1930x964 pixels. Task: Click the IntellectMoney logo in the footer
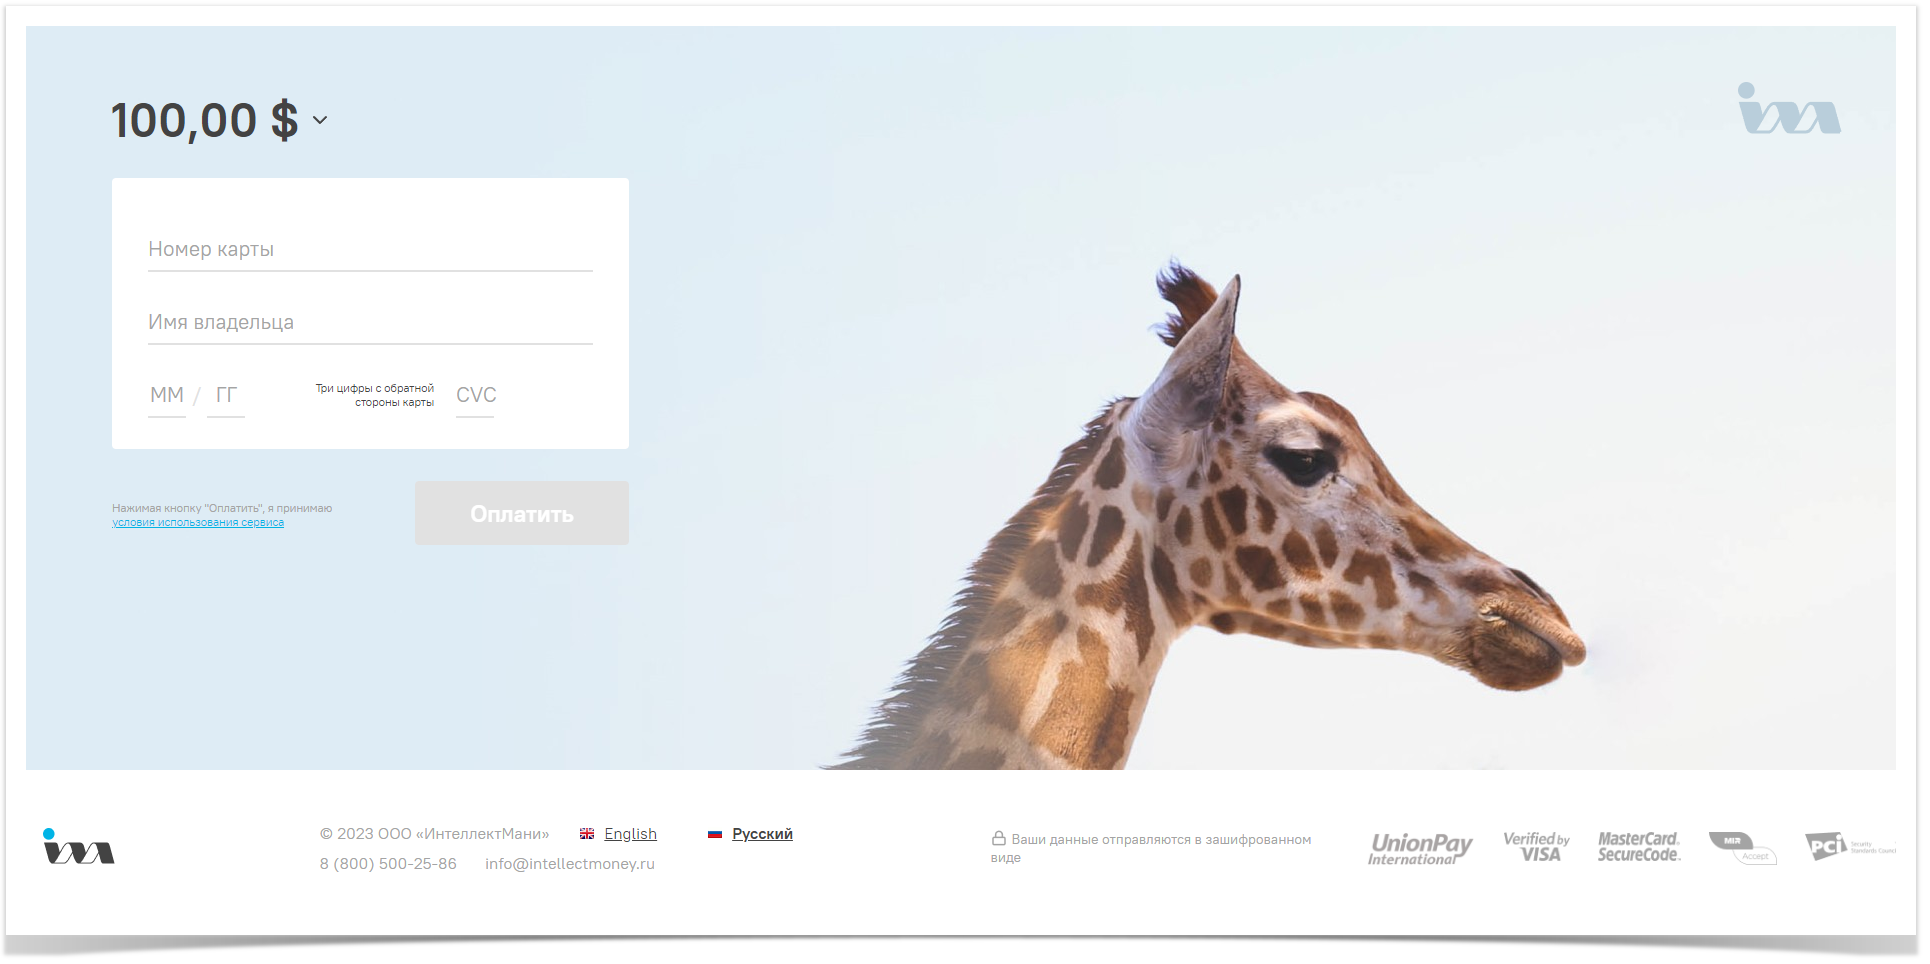79,846
